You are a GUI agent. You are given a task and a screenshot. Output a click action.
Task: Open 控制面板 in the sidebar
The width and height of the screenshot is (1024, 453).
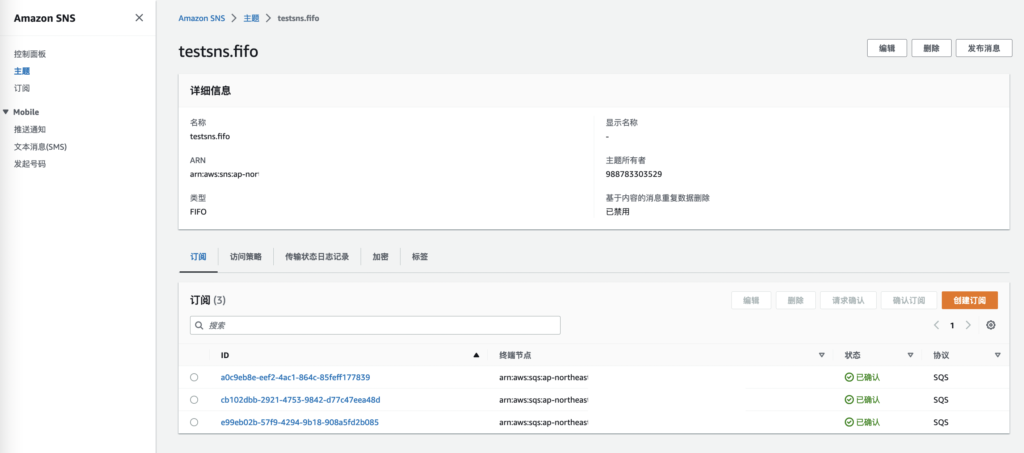30,54
